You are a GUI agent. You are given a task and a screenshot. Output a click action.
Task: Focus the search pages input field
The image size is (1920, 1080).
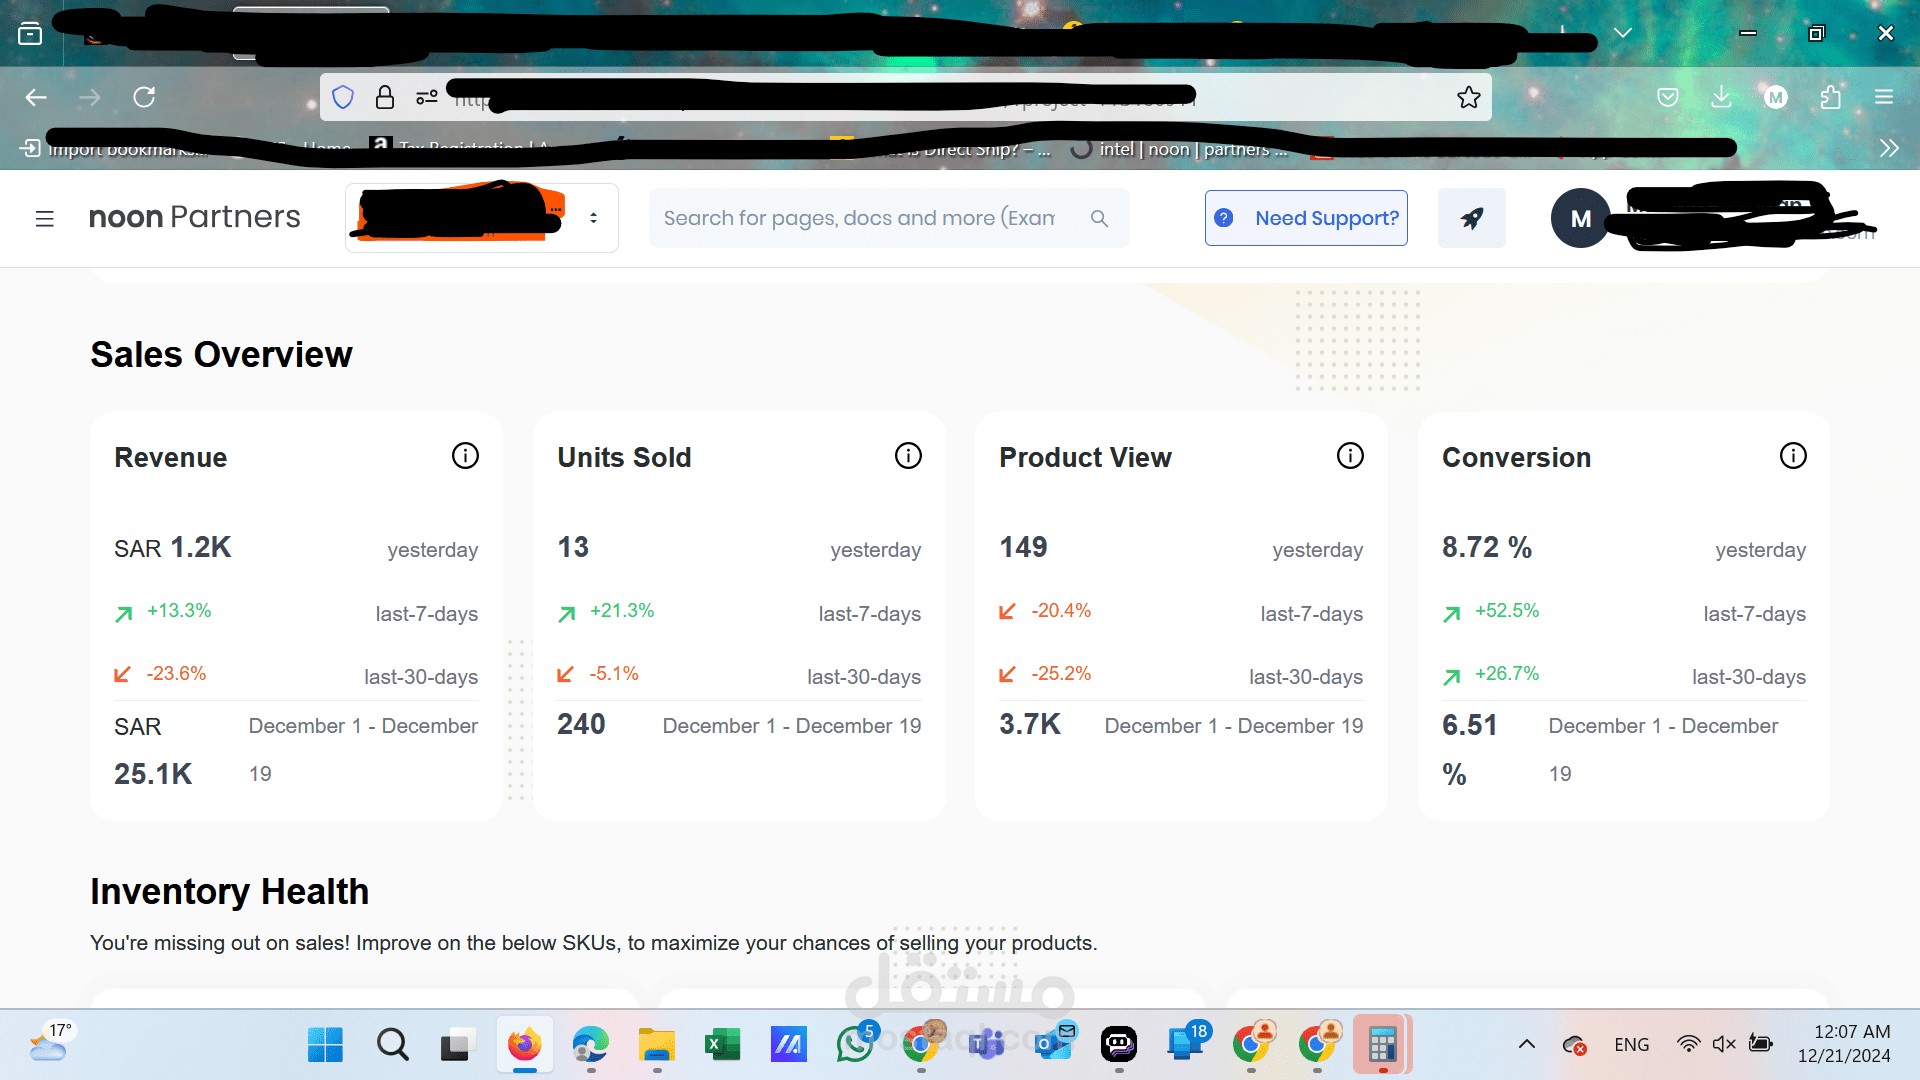pyautogui.click(x=860, y=218)
